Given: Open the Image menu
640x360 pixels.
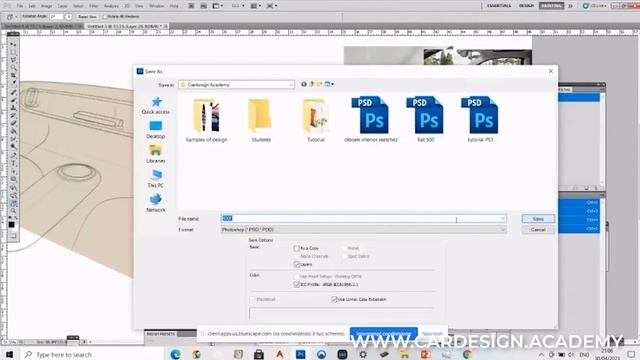Looking at the screenshot, I should pos(47,6).
